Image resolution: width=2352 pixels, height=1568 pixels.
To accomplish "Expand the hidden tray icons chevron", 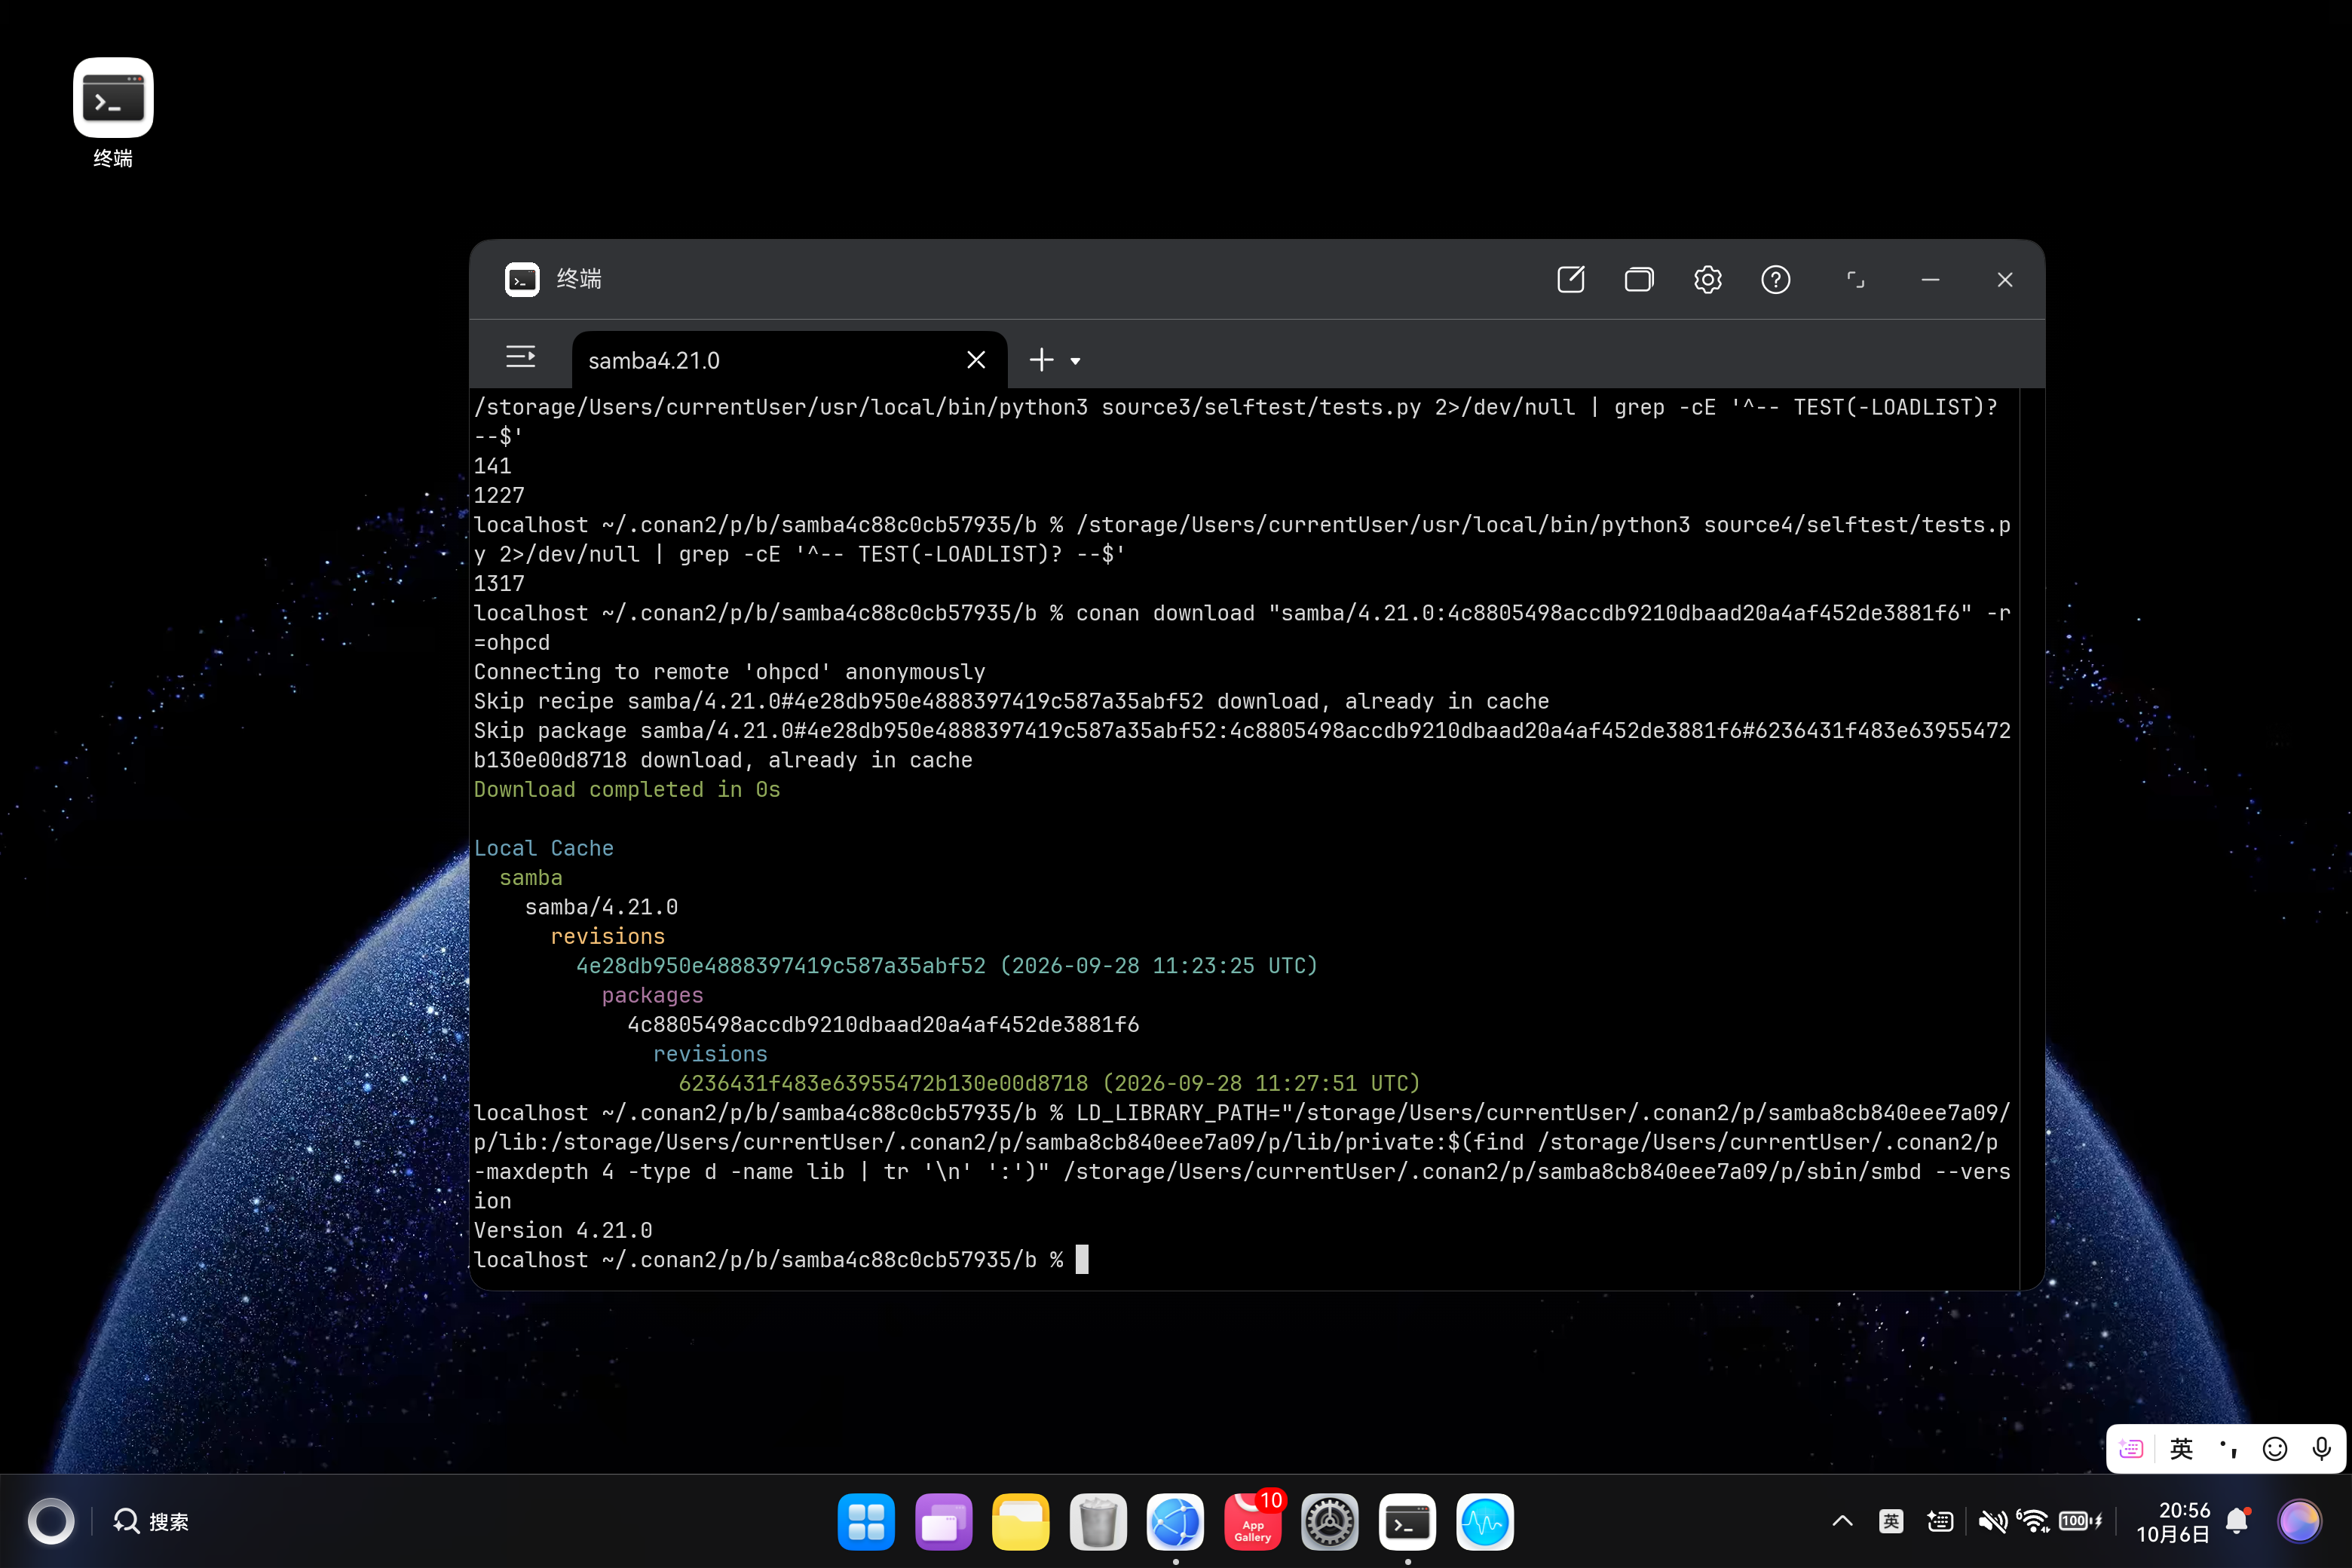I will coord(1842,1522).
